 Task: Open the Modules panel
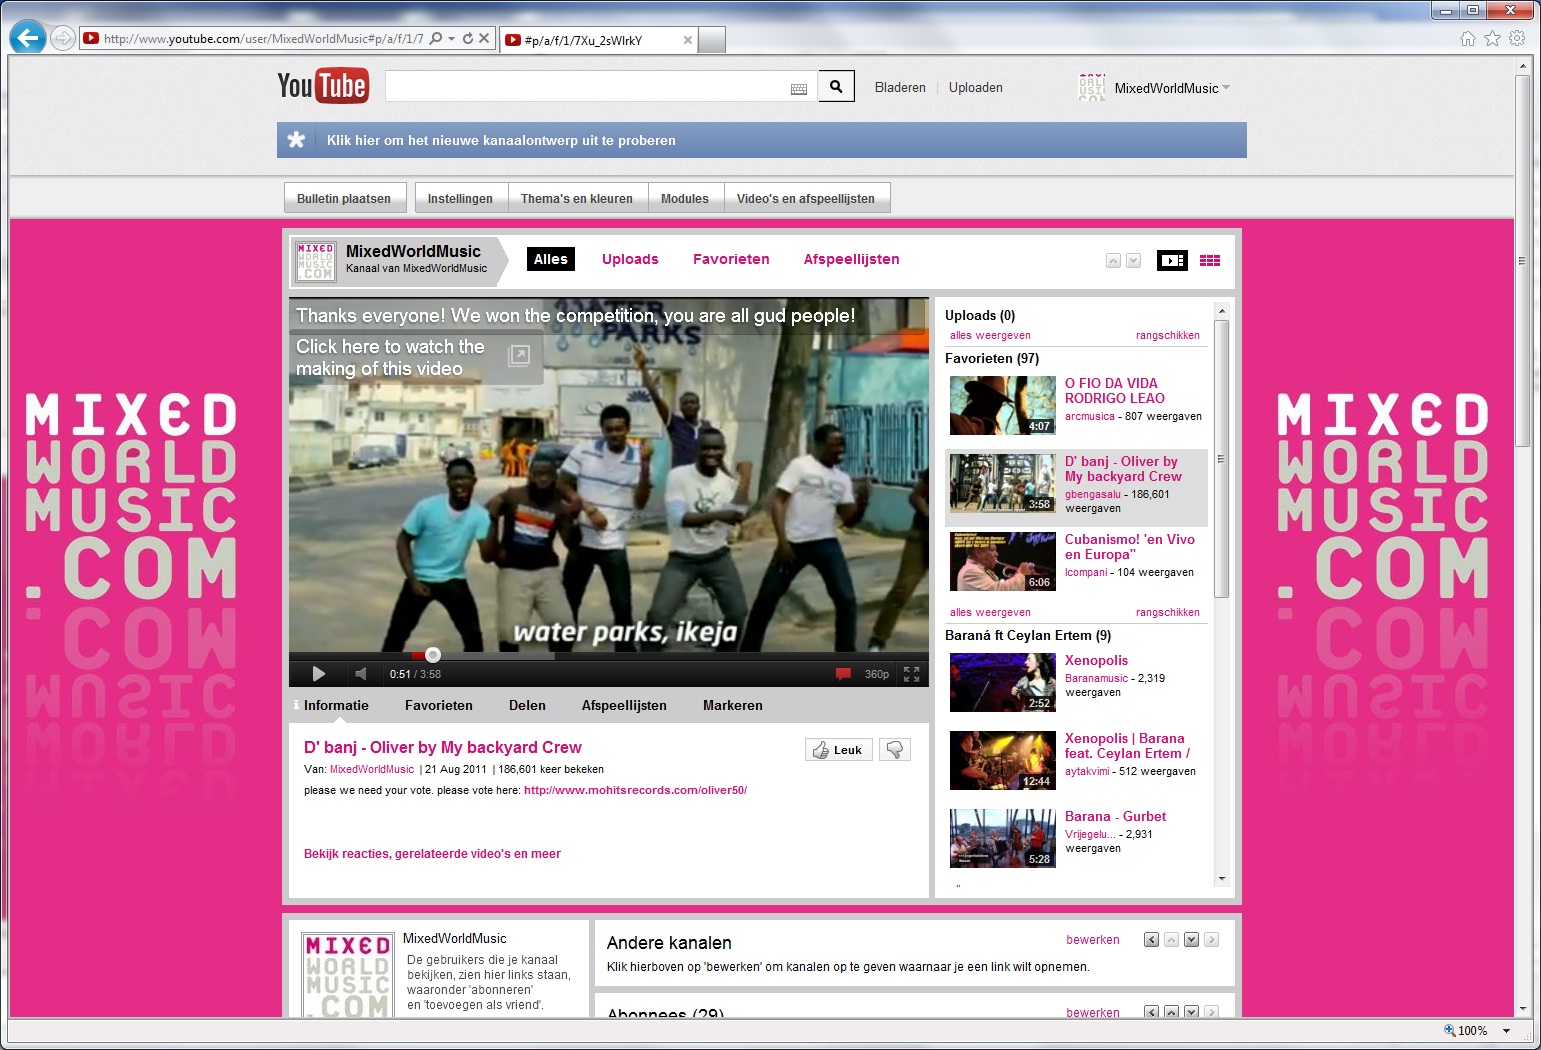(x=685, y=198)
